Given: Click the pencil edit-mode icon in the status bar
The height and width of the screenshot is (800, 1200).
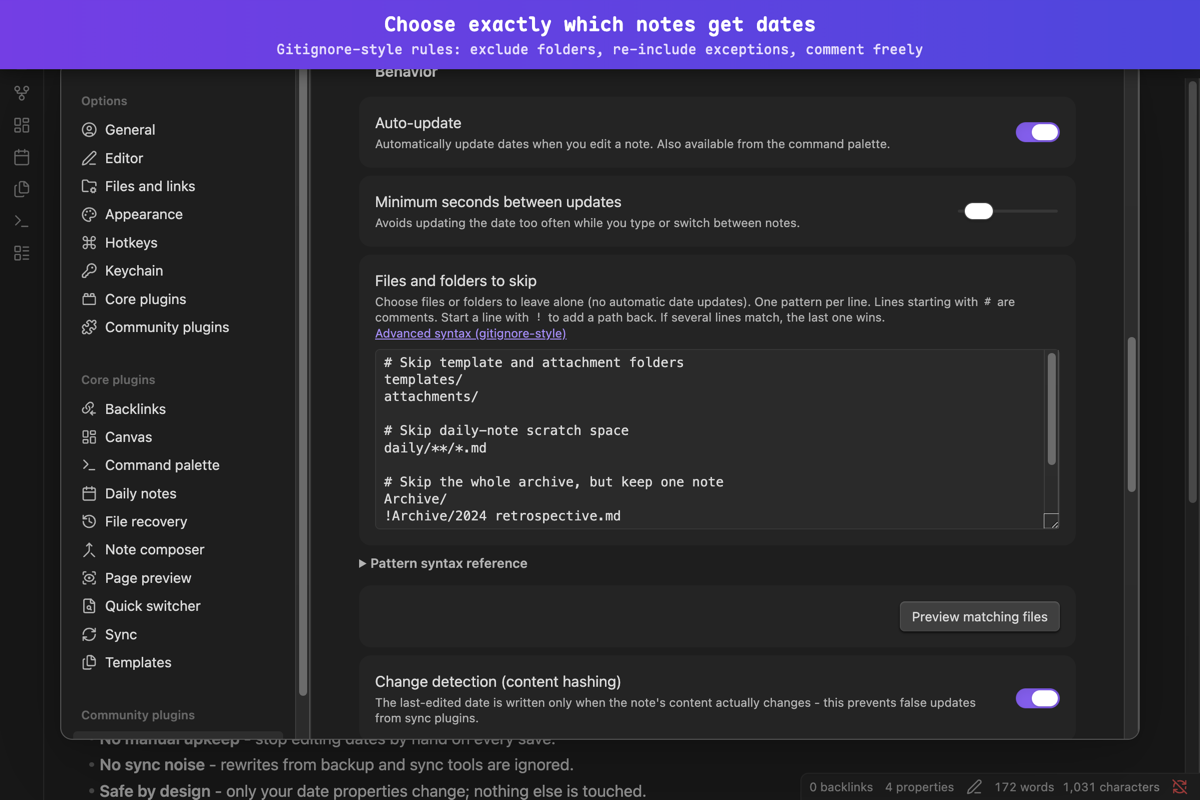Looking at the screenshot, I should (974, 787).
